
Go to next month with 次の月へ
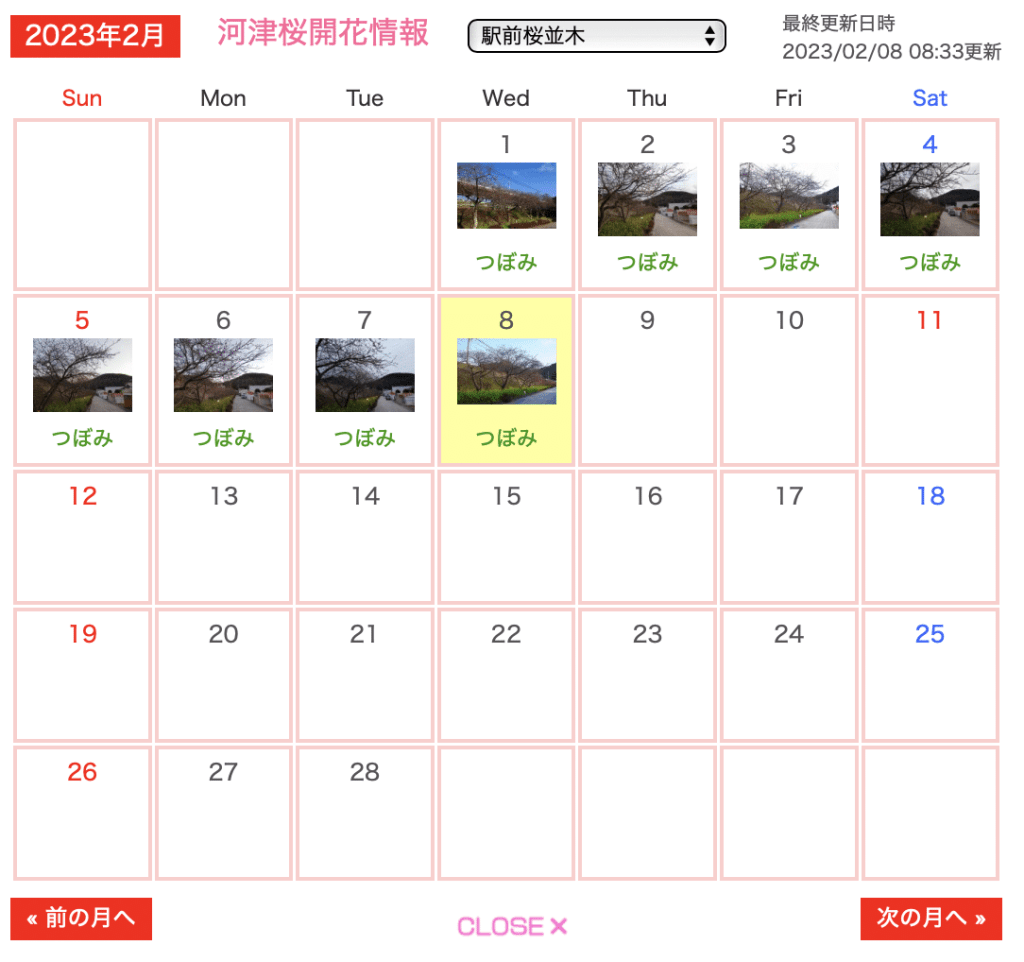point(931,919)
